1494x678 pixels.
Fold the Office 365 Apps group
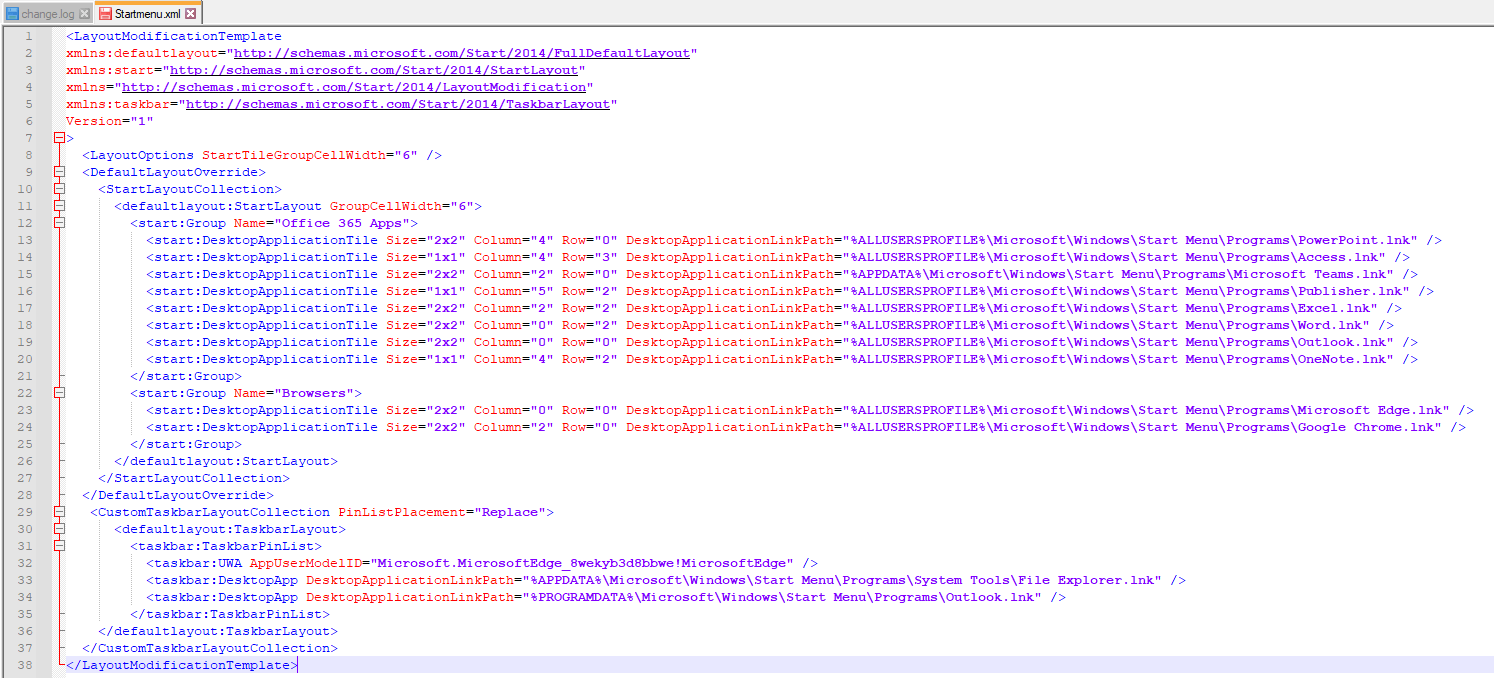click(59, 223)
